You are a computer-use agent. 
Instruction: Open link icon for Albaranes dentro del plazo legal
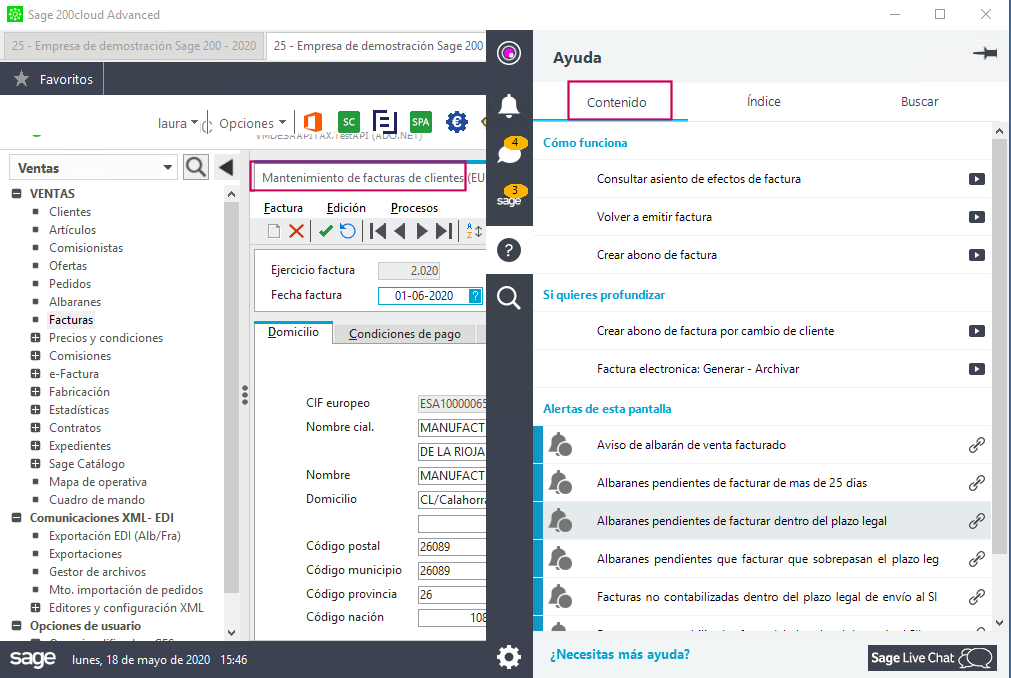point(976,521)
